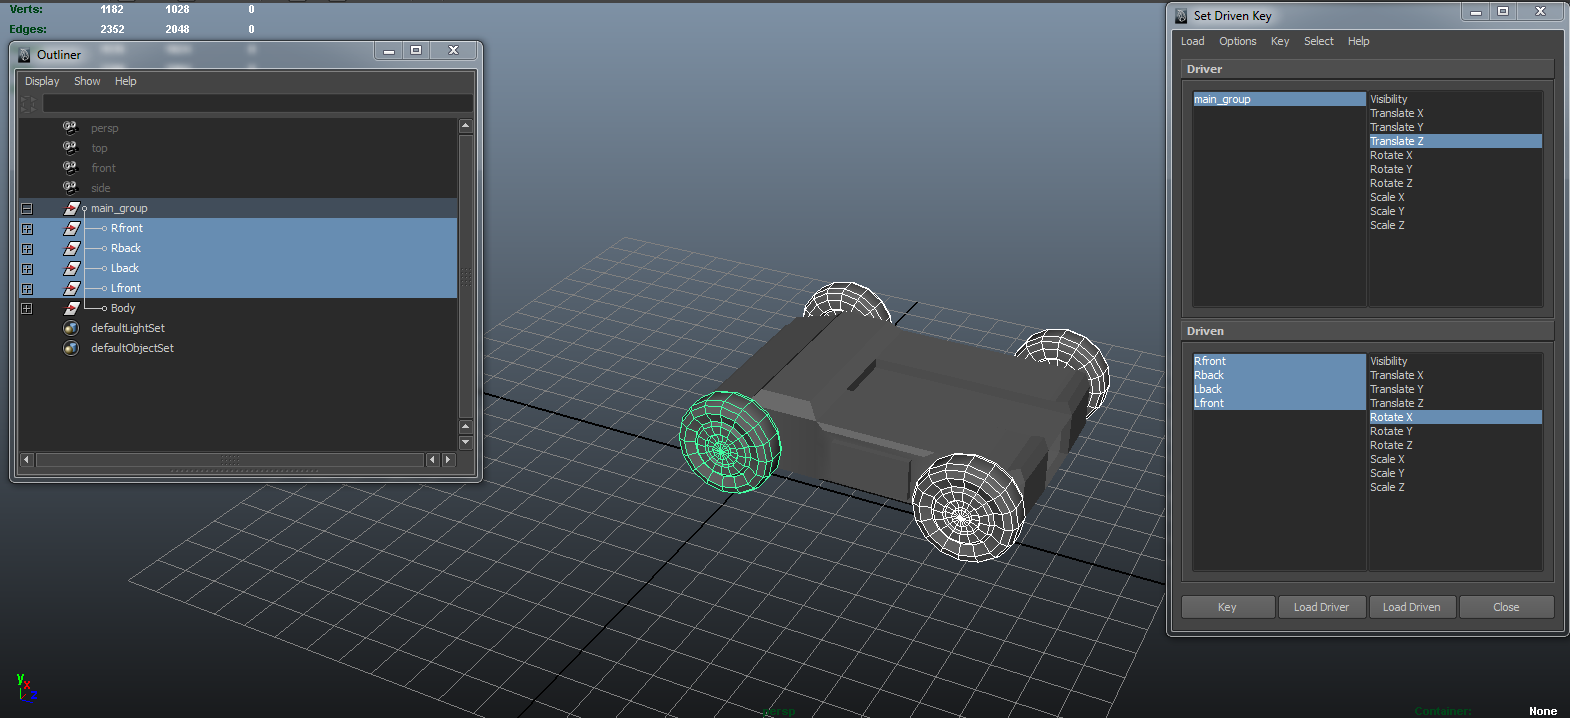
Task: Expand the Body node in Outliner
Action: (x=27, y=309)
